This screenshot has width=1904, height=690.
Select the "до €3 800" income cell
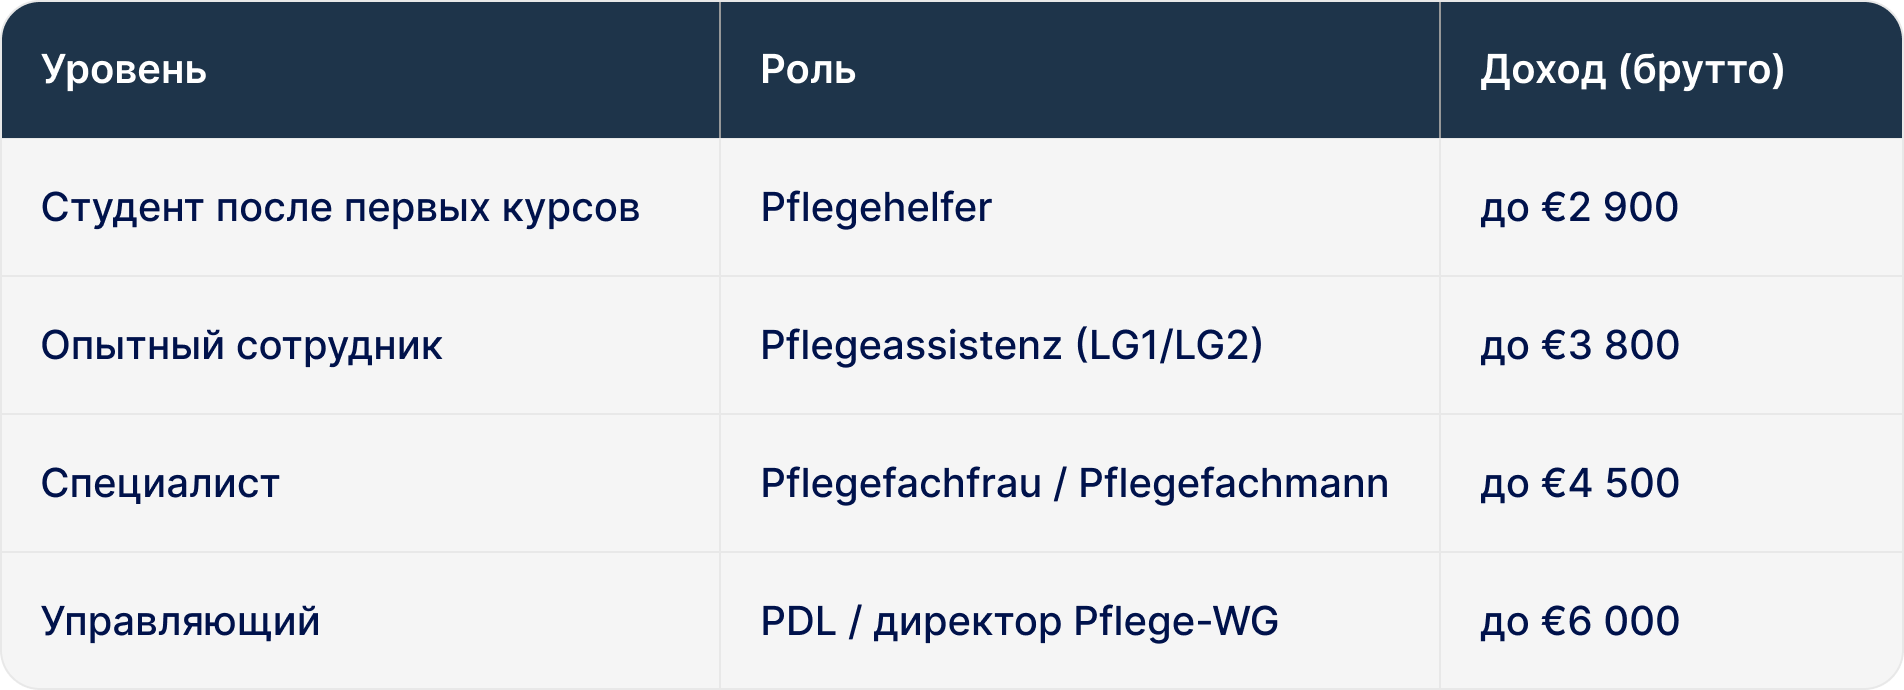1579,346
